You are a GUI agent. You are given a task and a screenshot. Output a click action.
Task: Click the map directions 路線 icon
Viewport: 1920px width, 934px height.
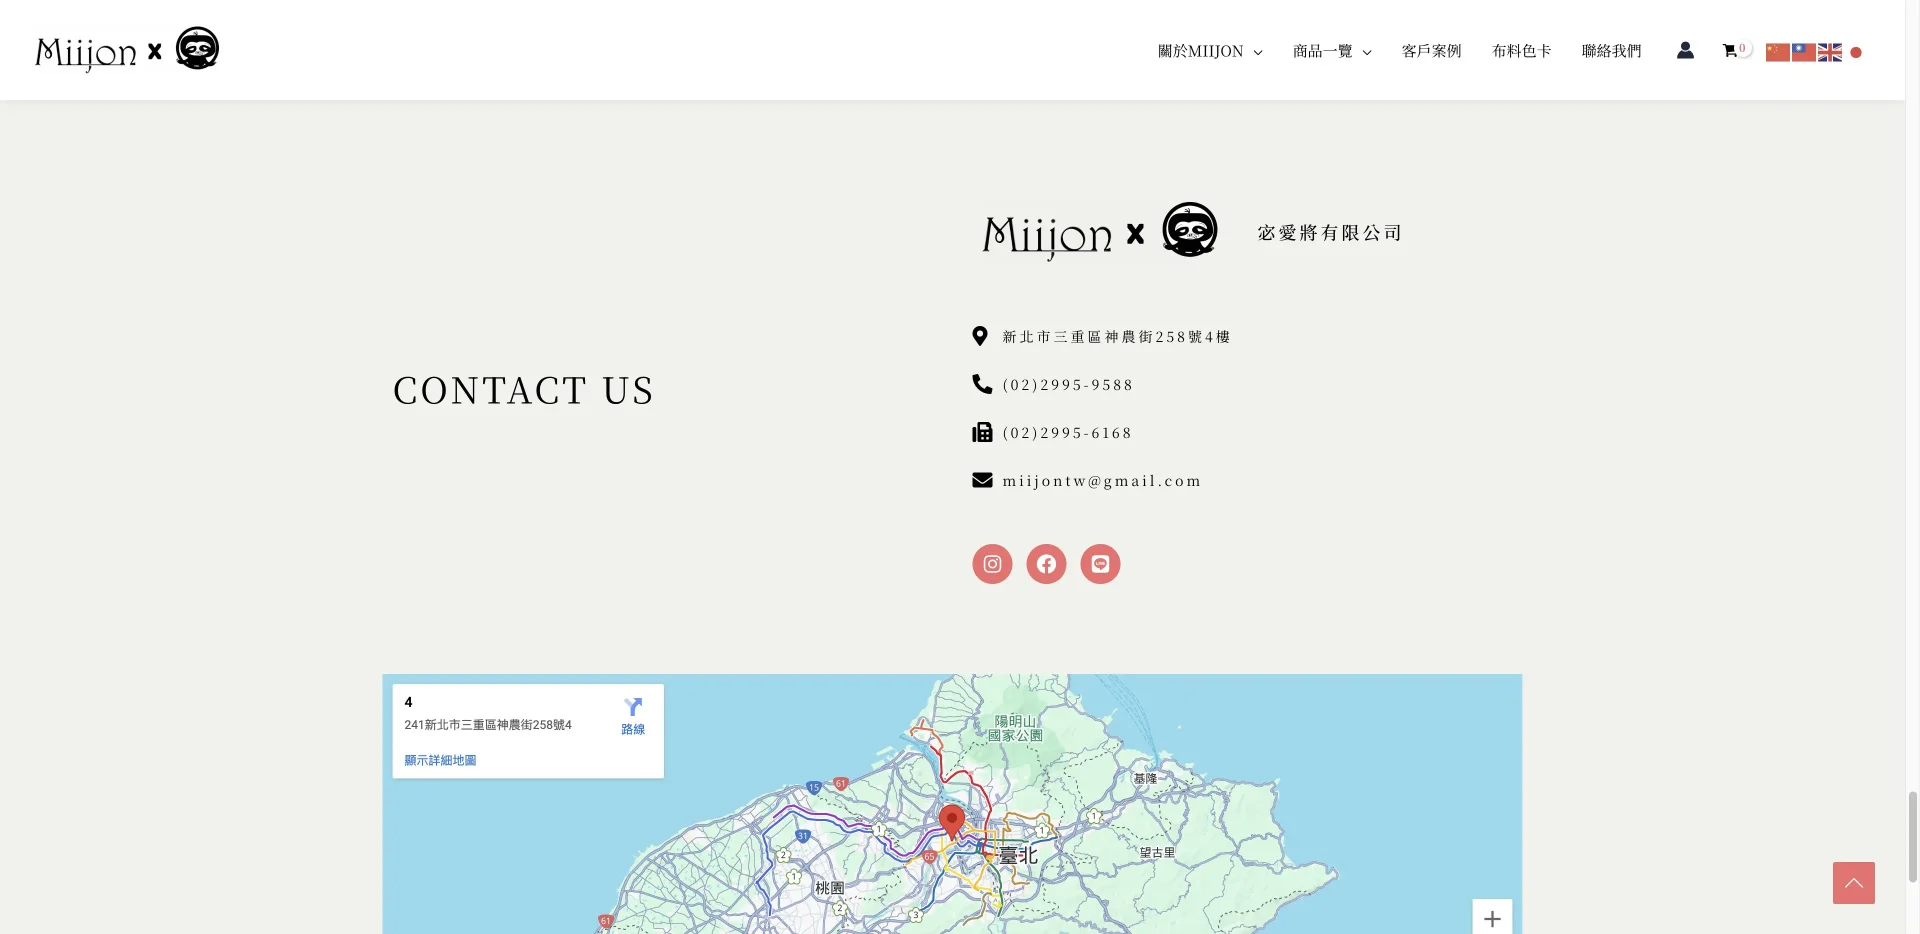click(x=633, y=715)
